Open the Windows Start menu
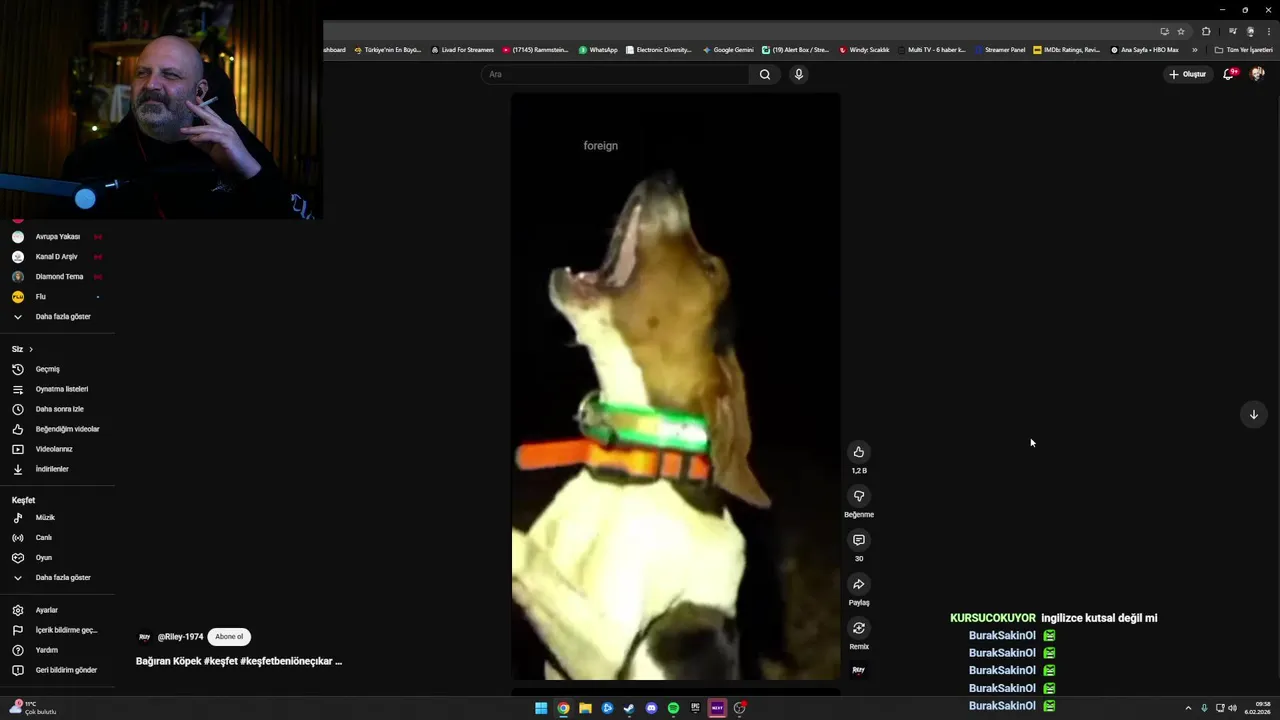Image resolution: width=1280 pixels, height=720 pixels. [x=541, y=708]
